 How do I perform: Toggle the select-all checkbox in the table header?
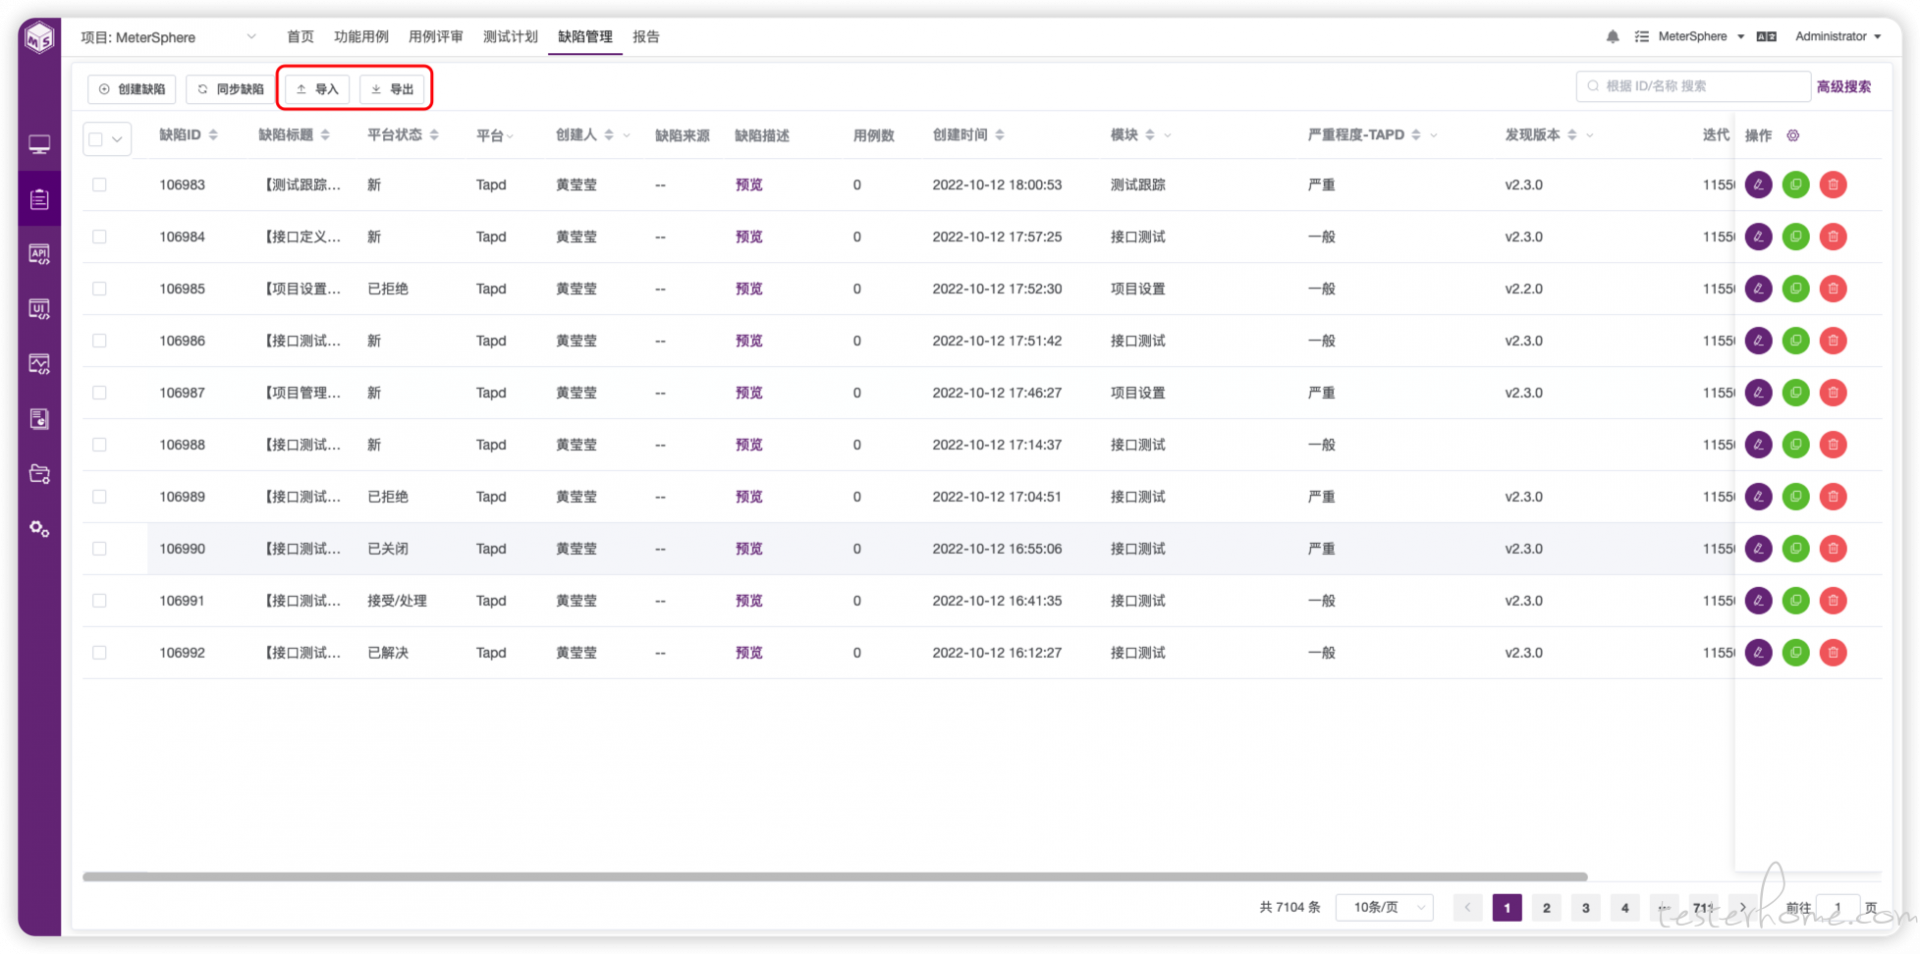96,139
